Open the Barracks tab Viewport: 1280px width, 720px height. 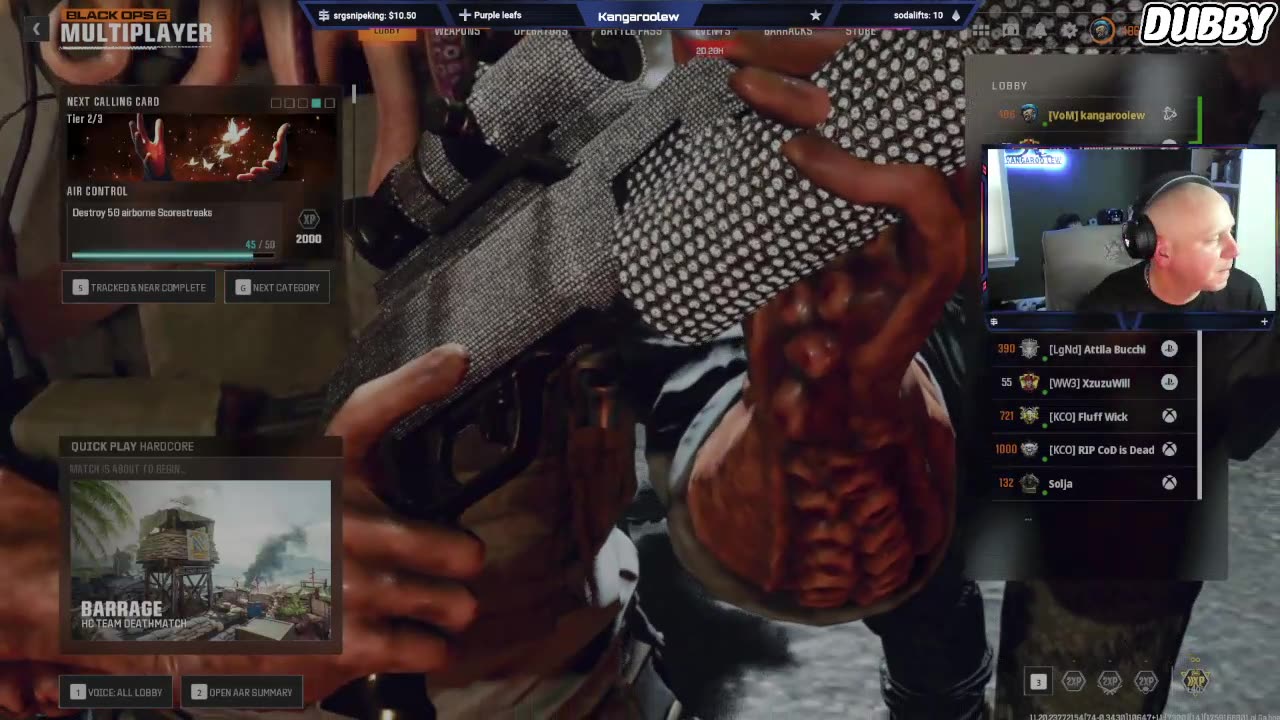[788, 31]
